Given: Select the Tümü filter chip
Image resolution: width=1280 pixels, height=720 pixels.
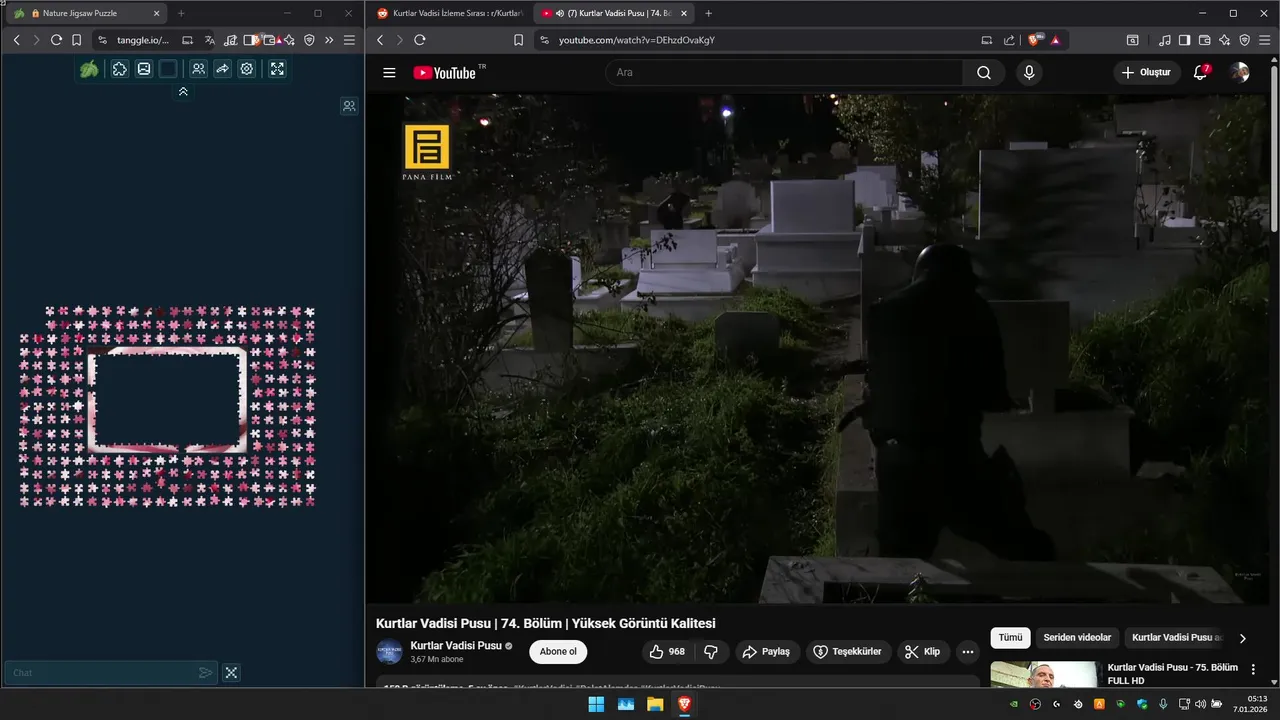Looking at the screenshot, I should (1010, 638).
